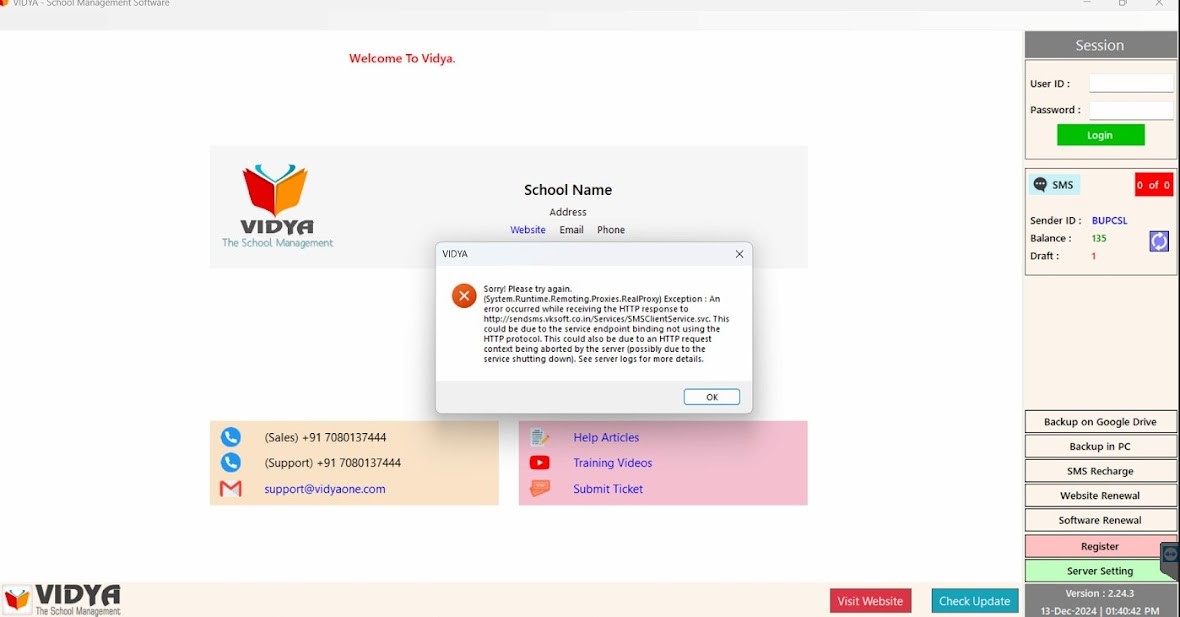Open the support@vidyaone.com email link
The image size is (1180, 617).
[x=325, y=489]
